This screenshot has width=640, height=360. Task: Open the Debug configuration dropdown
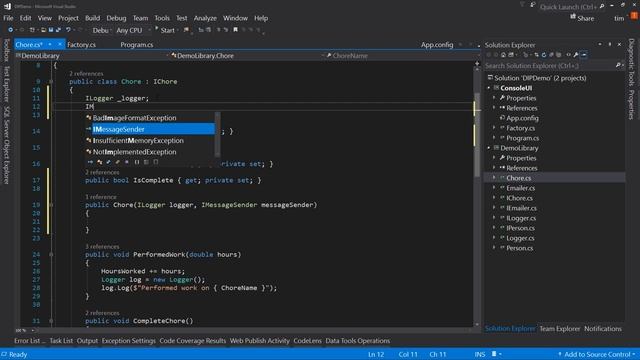[x=101, y=30]
